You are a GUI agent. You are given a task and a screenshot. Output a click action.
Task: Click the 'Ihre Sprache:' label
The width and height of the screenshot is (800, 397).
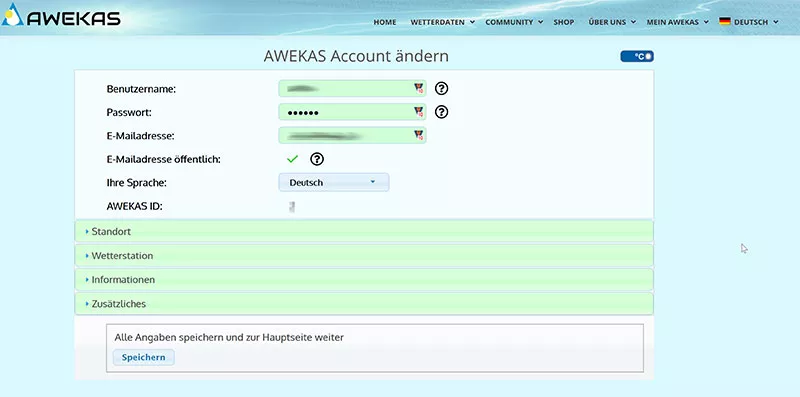pos(136,182)
